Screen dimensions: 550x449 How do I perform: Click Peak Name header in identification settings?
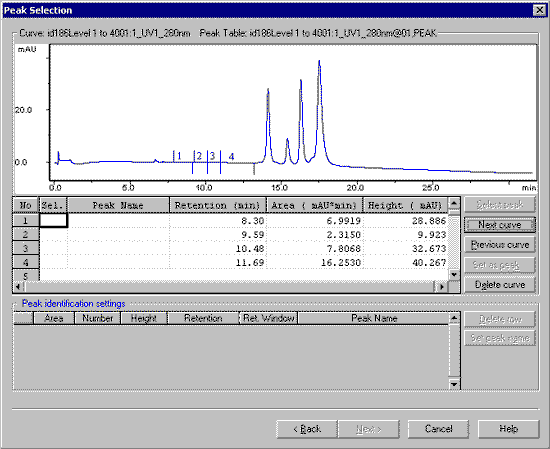tap(374, 318)
